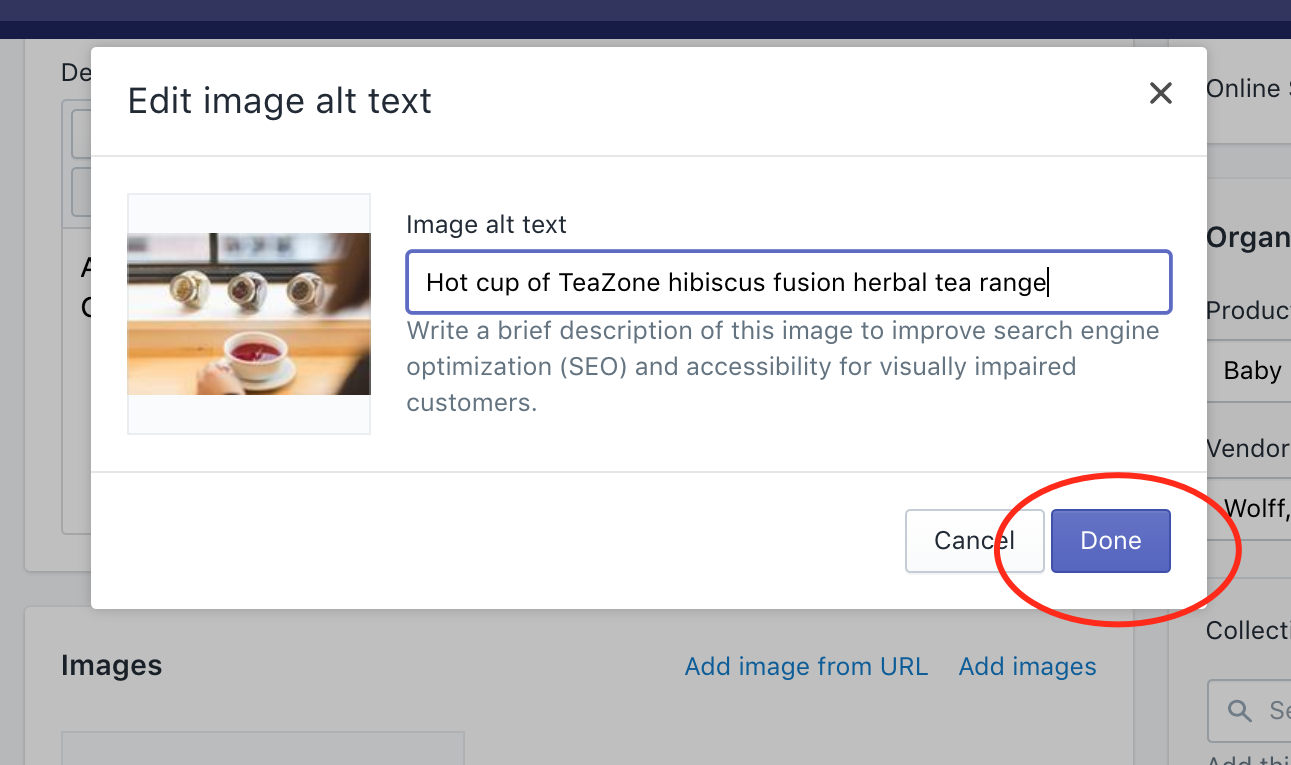Cancel the alt text edit
Viewport: 1291px width, 765px height.
coord(973,540)
